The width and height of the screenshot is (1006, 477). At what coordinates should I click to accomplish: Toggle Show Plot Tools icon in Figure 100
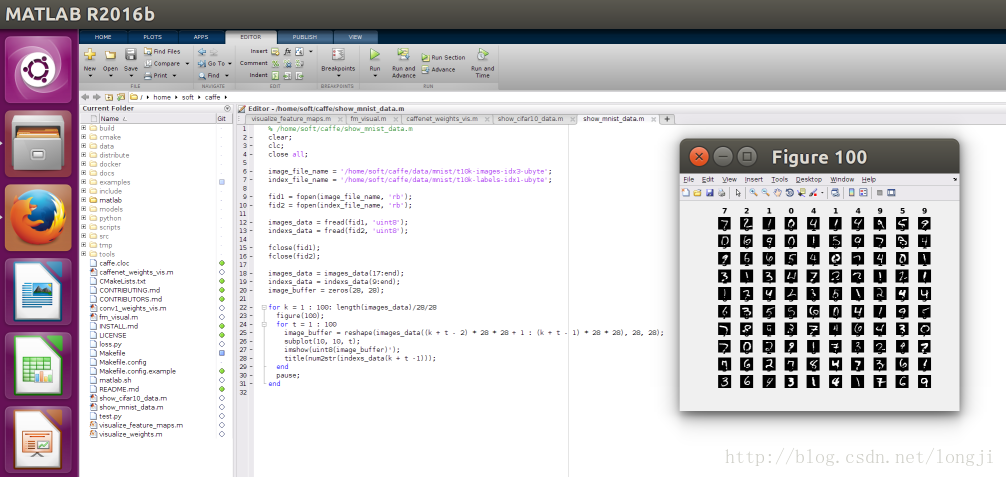coord(891,193)
